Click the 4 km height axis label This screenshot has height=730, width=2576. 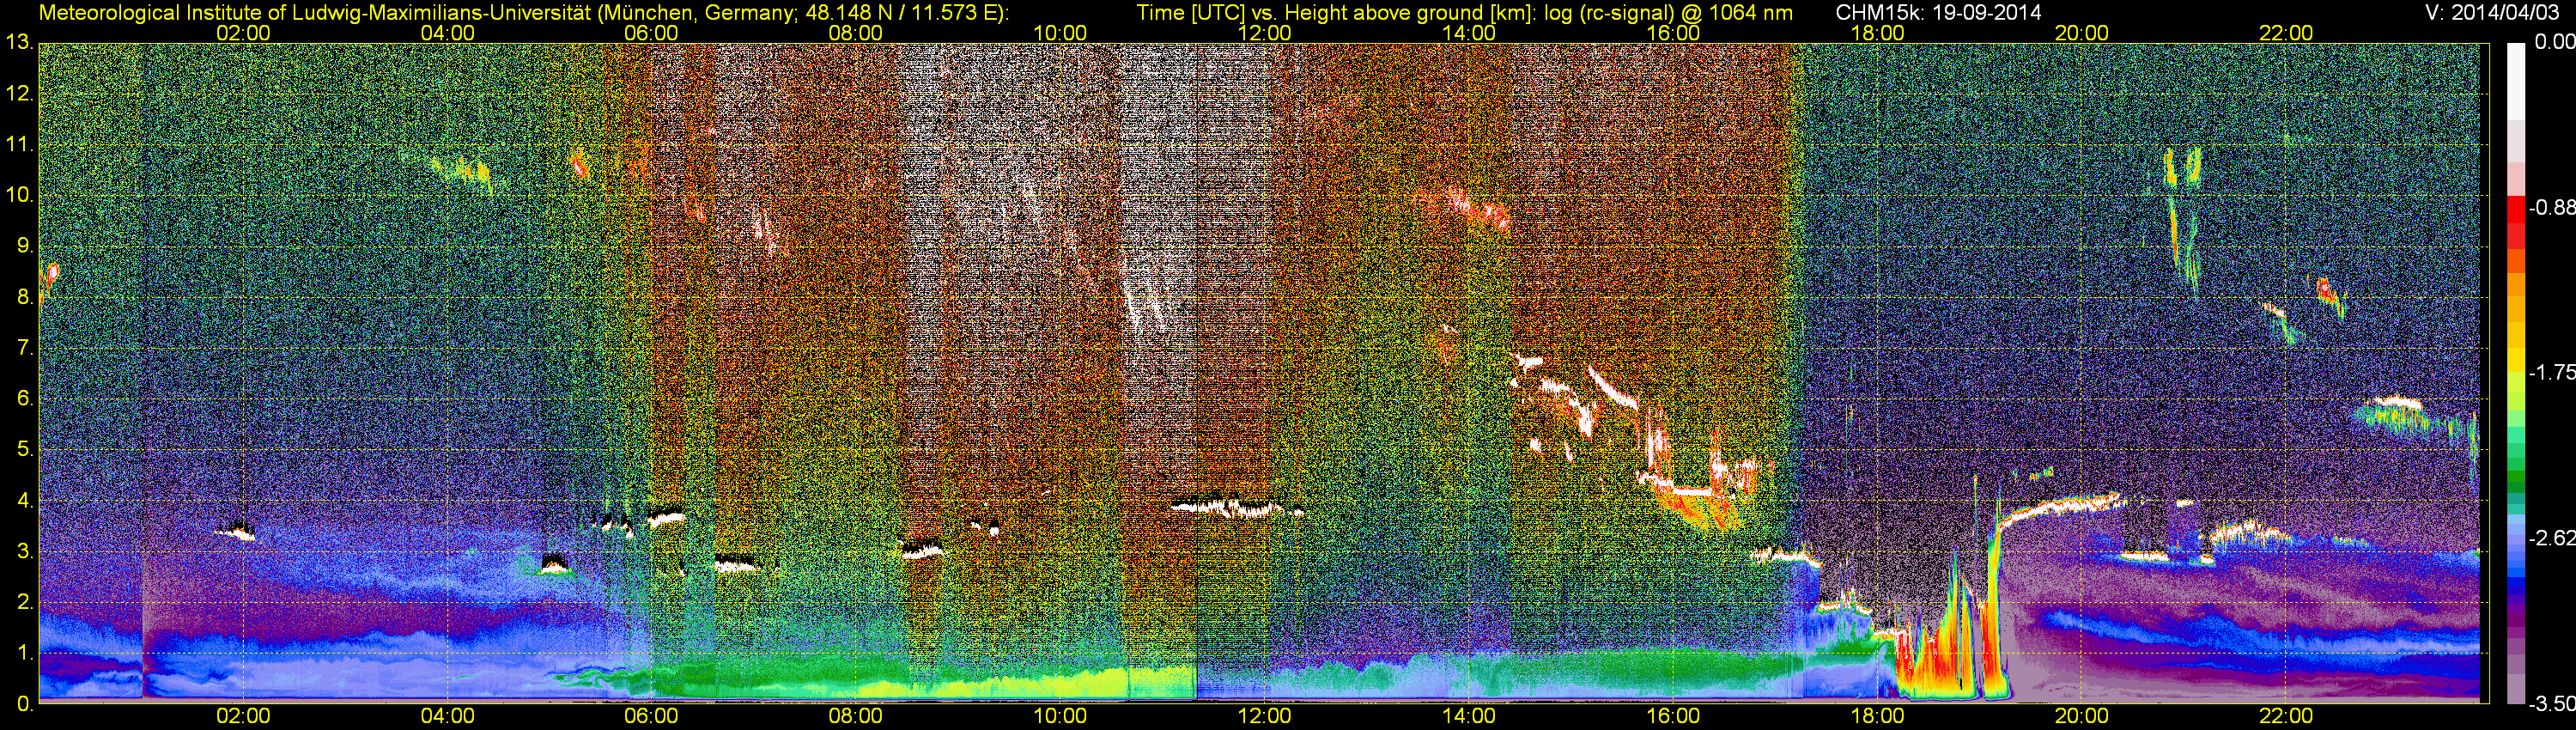(25, 501)
